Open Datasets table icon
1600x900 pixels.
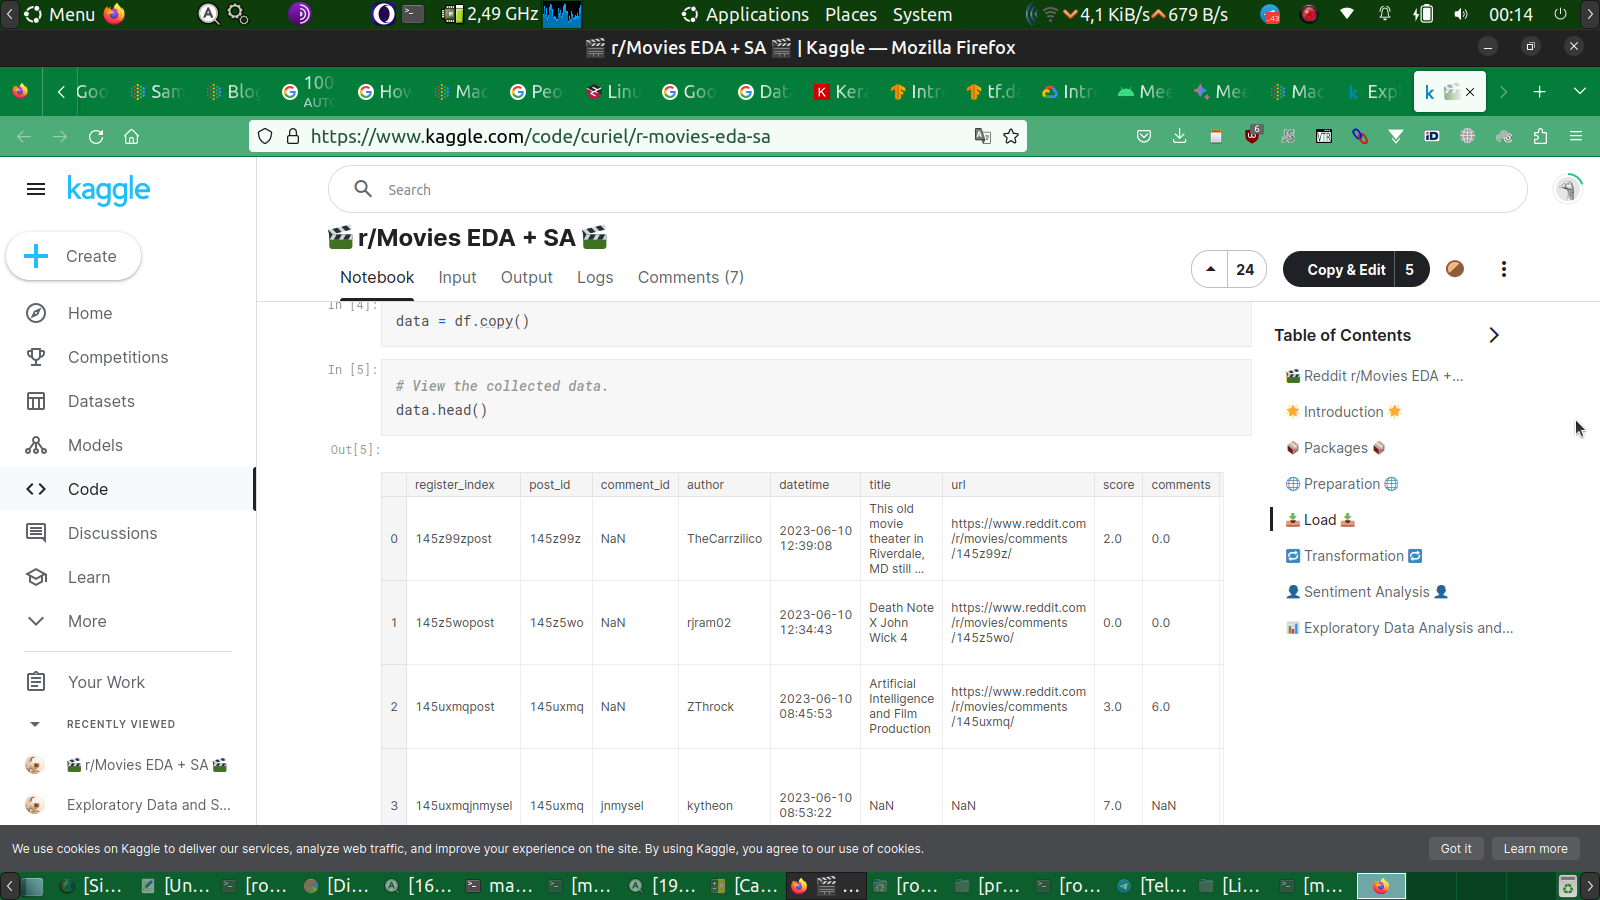[36, 401]
